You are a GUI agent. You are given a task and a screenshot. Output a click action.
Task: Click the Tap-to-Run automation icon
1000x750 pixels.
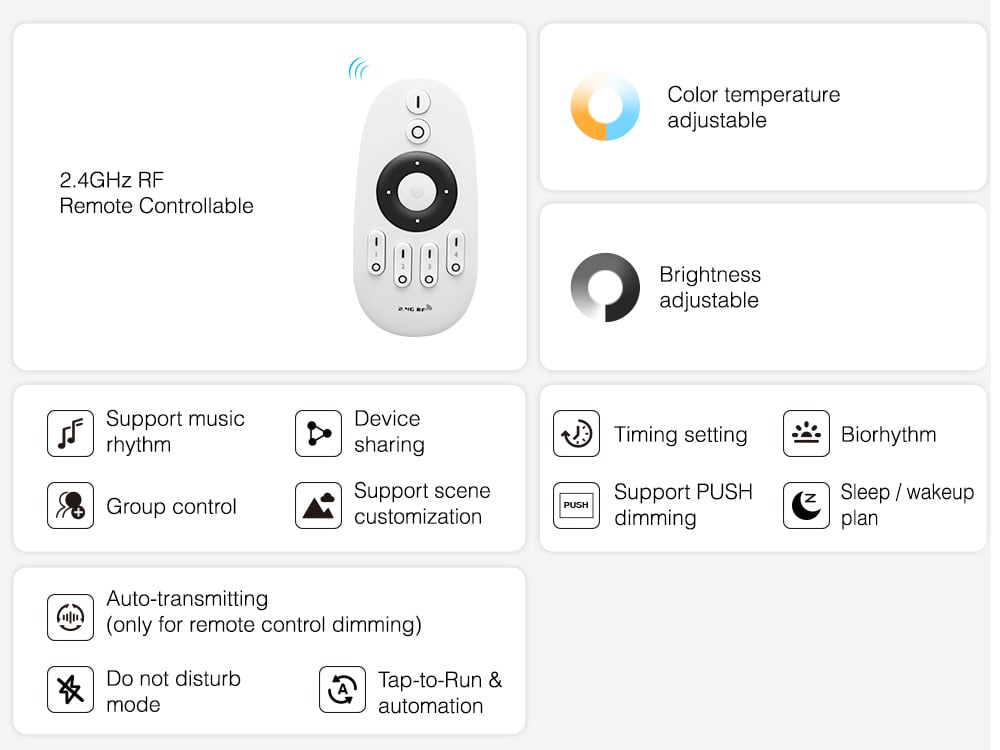pos(342,689)
